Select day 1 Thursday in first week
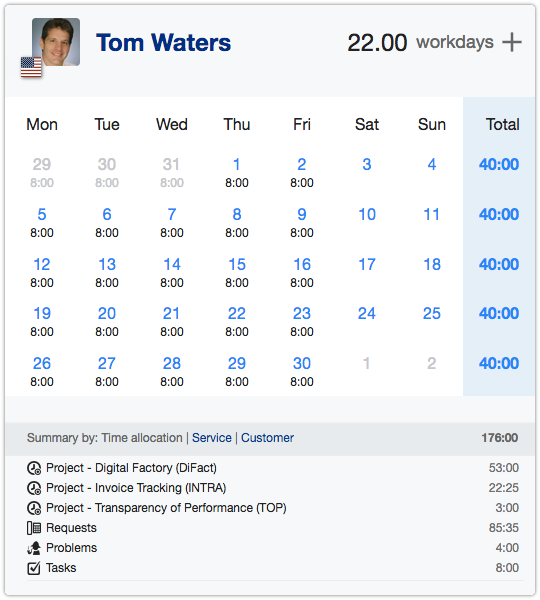The image size is (540, 600). coord(237,165)
